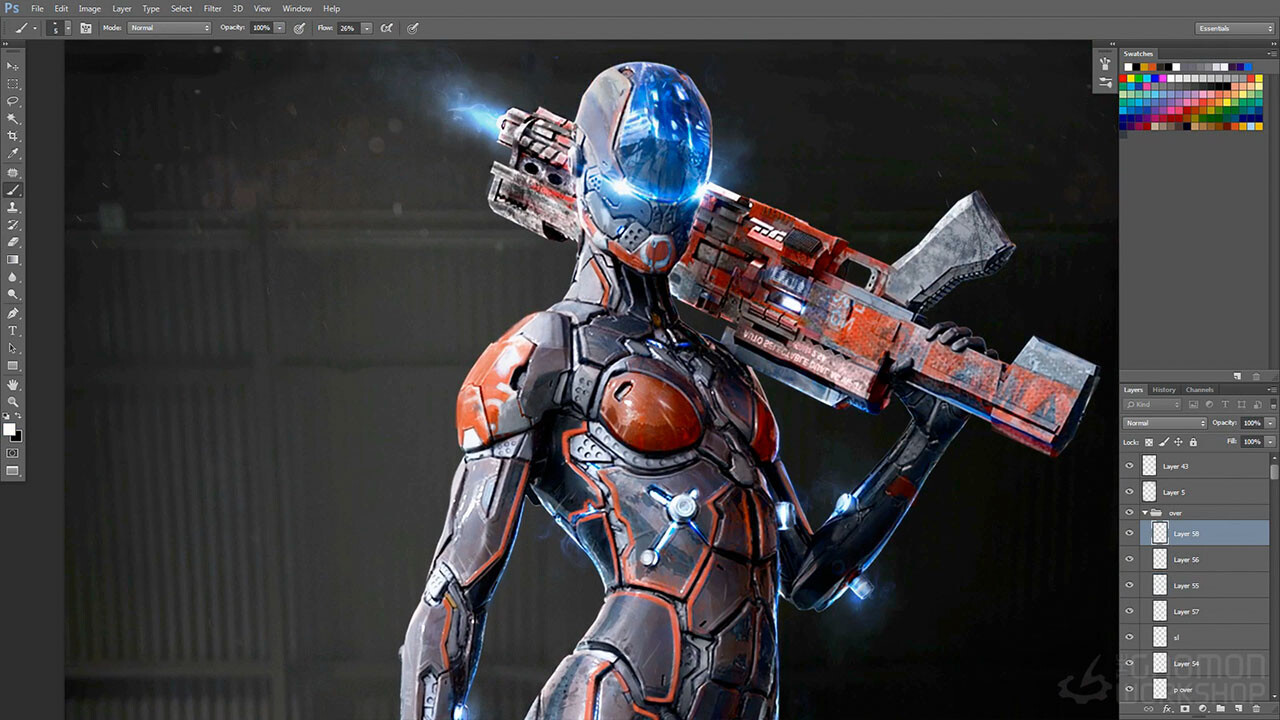Select the Blur tool
Image resolution: width=1280 pixels, height=720 pixels.
tap(13, 277)
